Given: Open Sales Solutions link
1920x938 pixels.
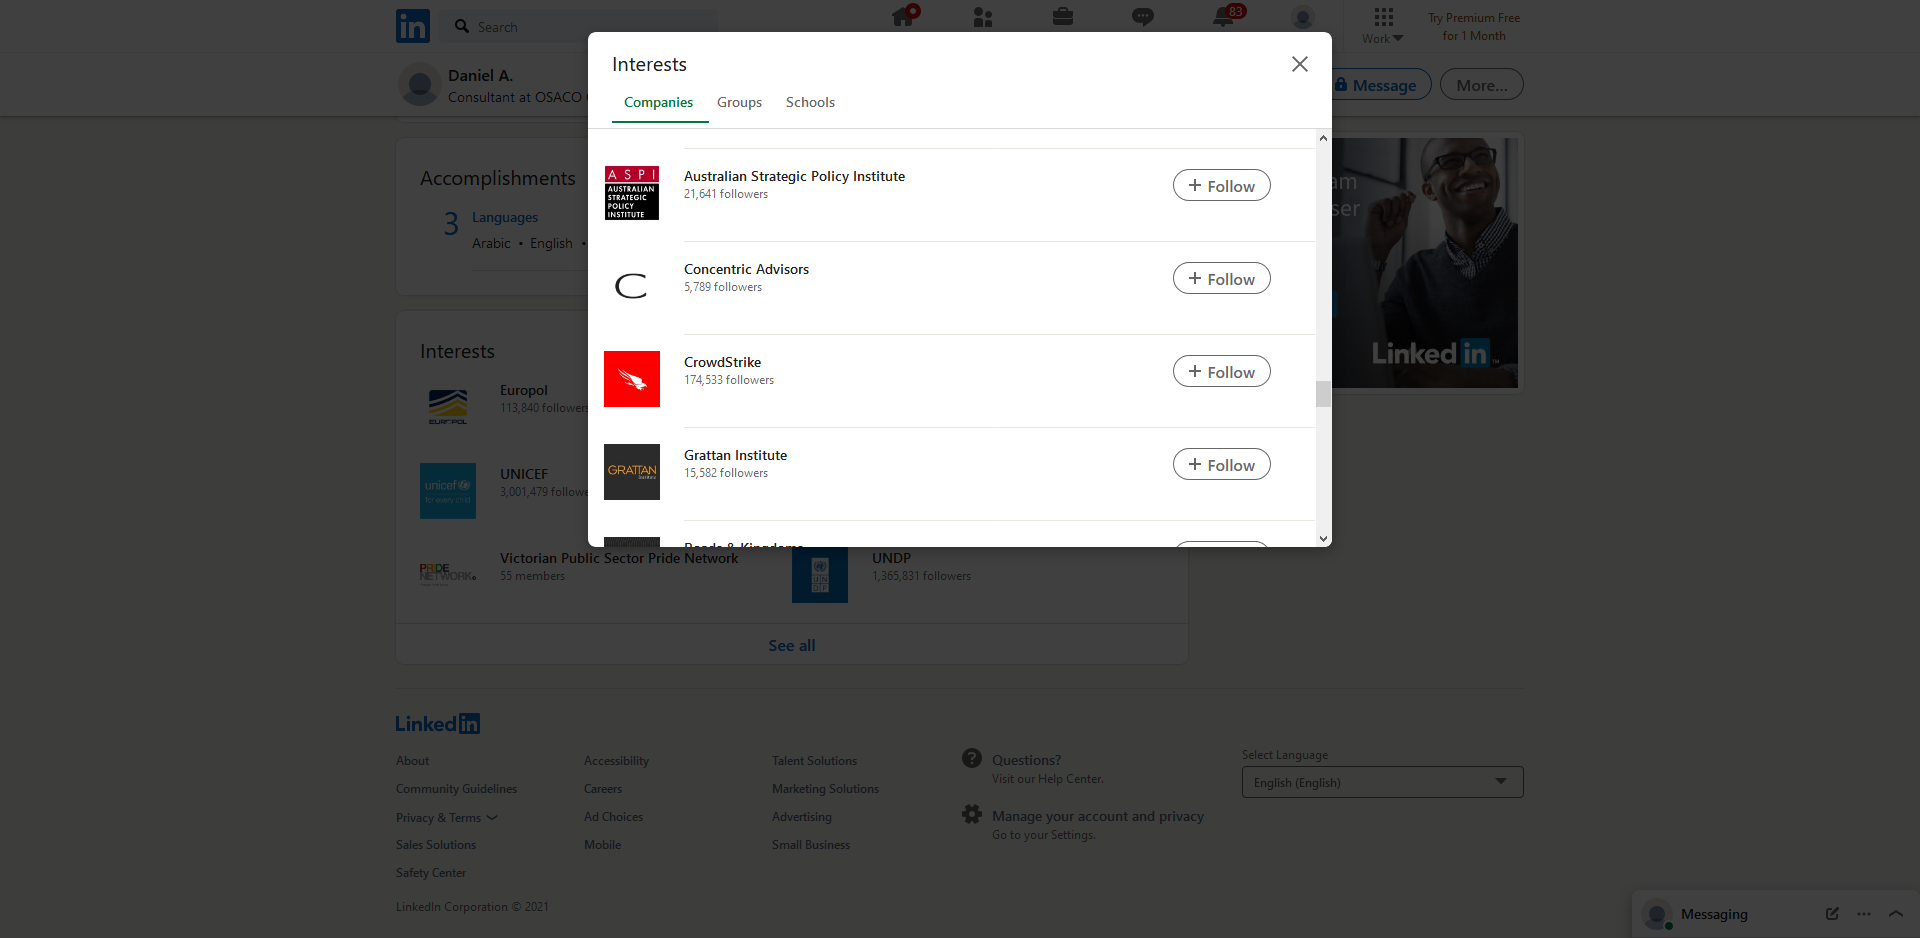Looking at the screenshot, I should click(x=436, y=845).
